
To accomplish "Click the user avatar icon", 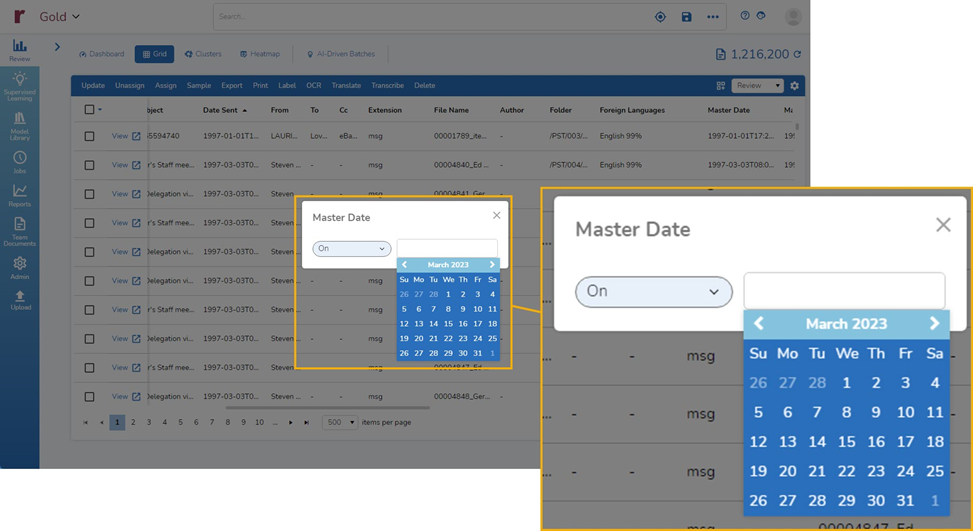I will (793, 17).
